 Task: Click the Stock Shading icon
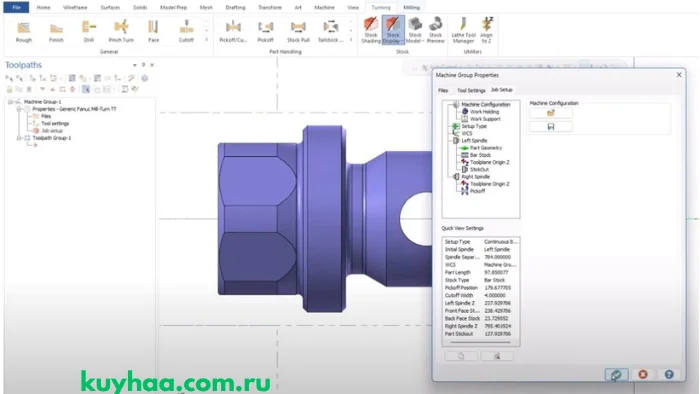371,30
